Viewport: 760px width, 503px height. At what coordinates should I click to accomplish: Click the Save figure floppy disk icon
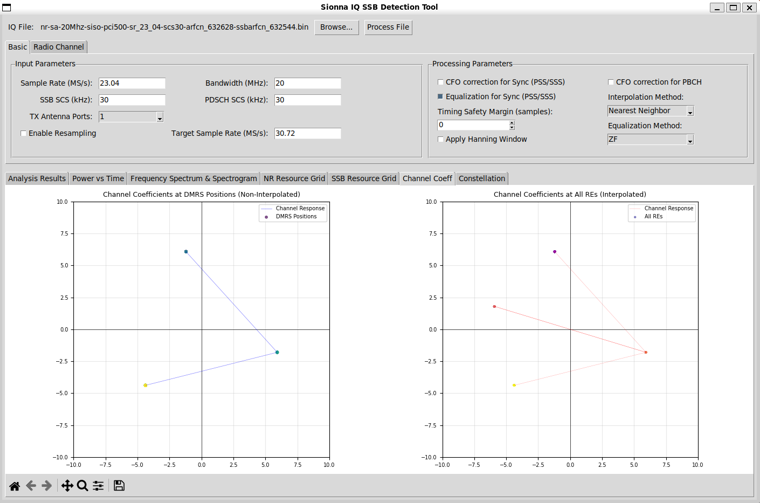pos(119,486)
